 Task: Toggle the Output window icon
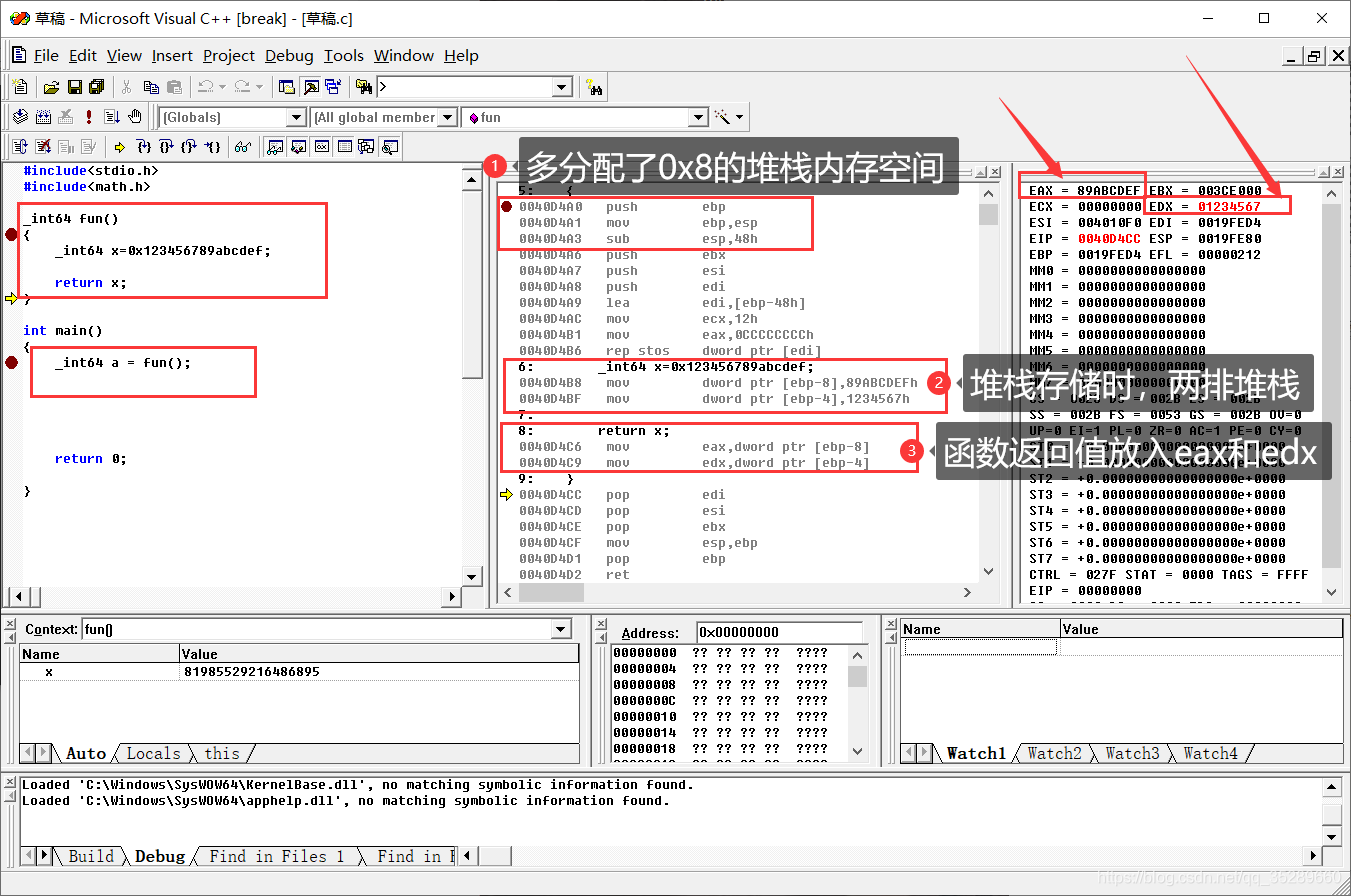click(310, 87)
